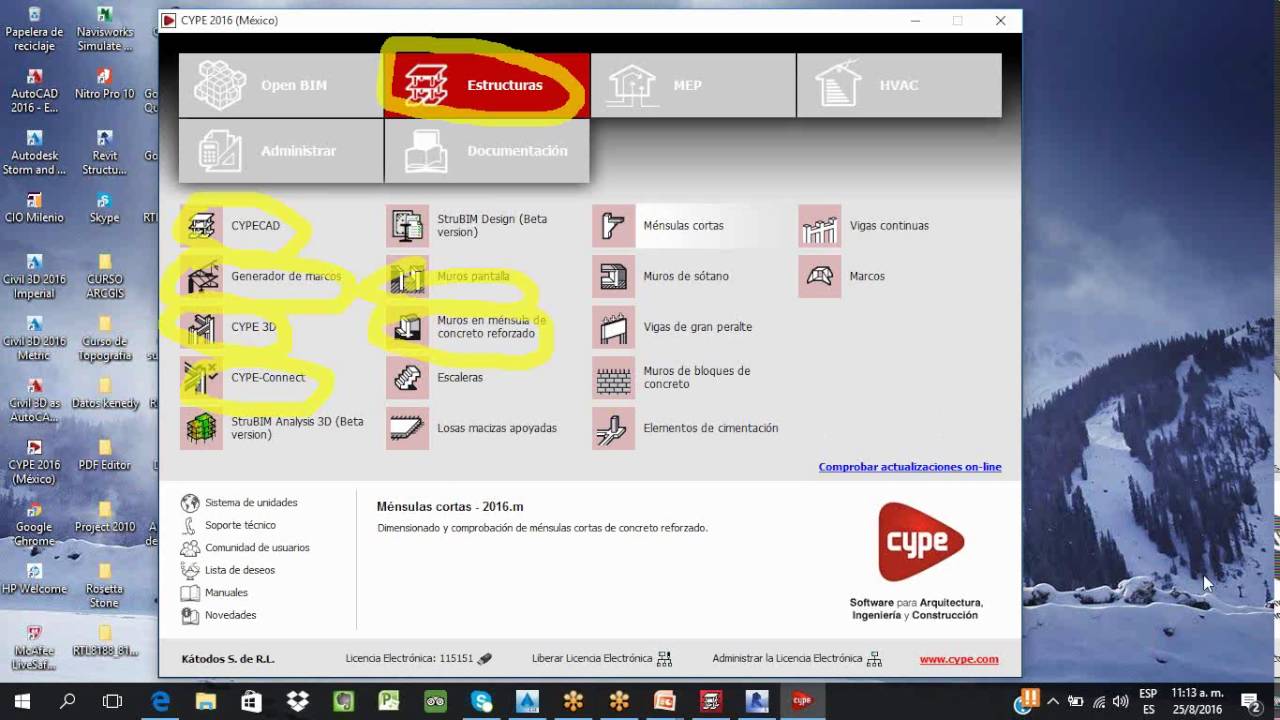Select the Administrar tab

click(x=281, y=151)
